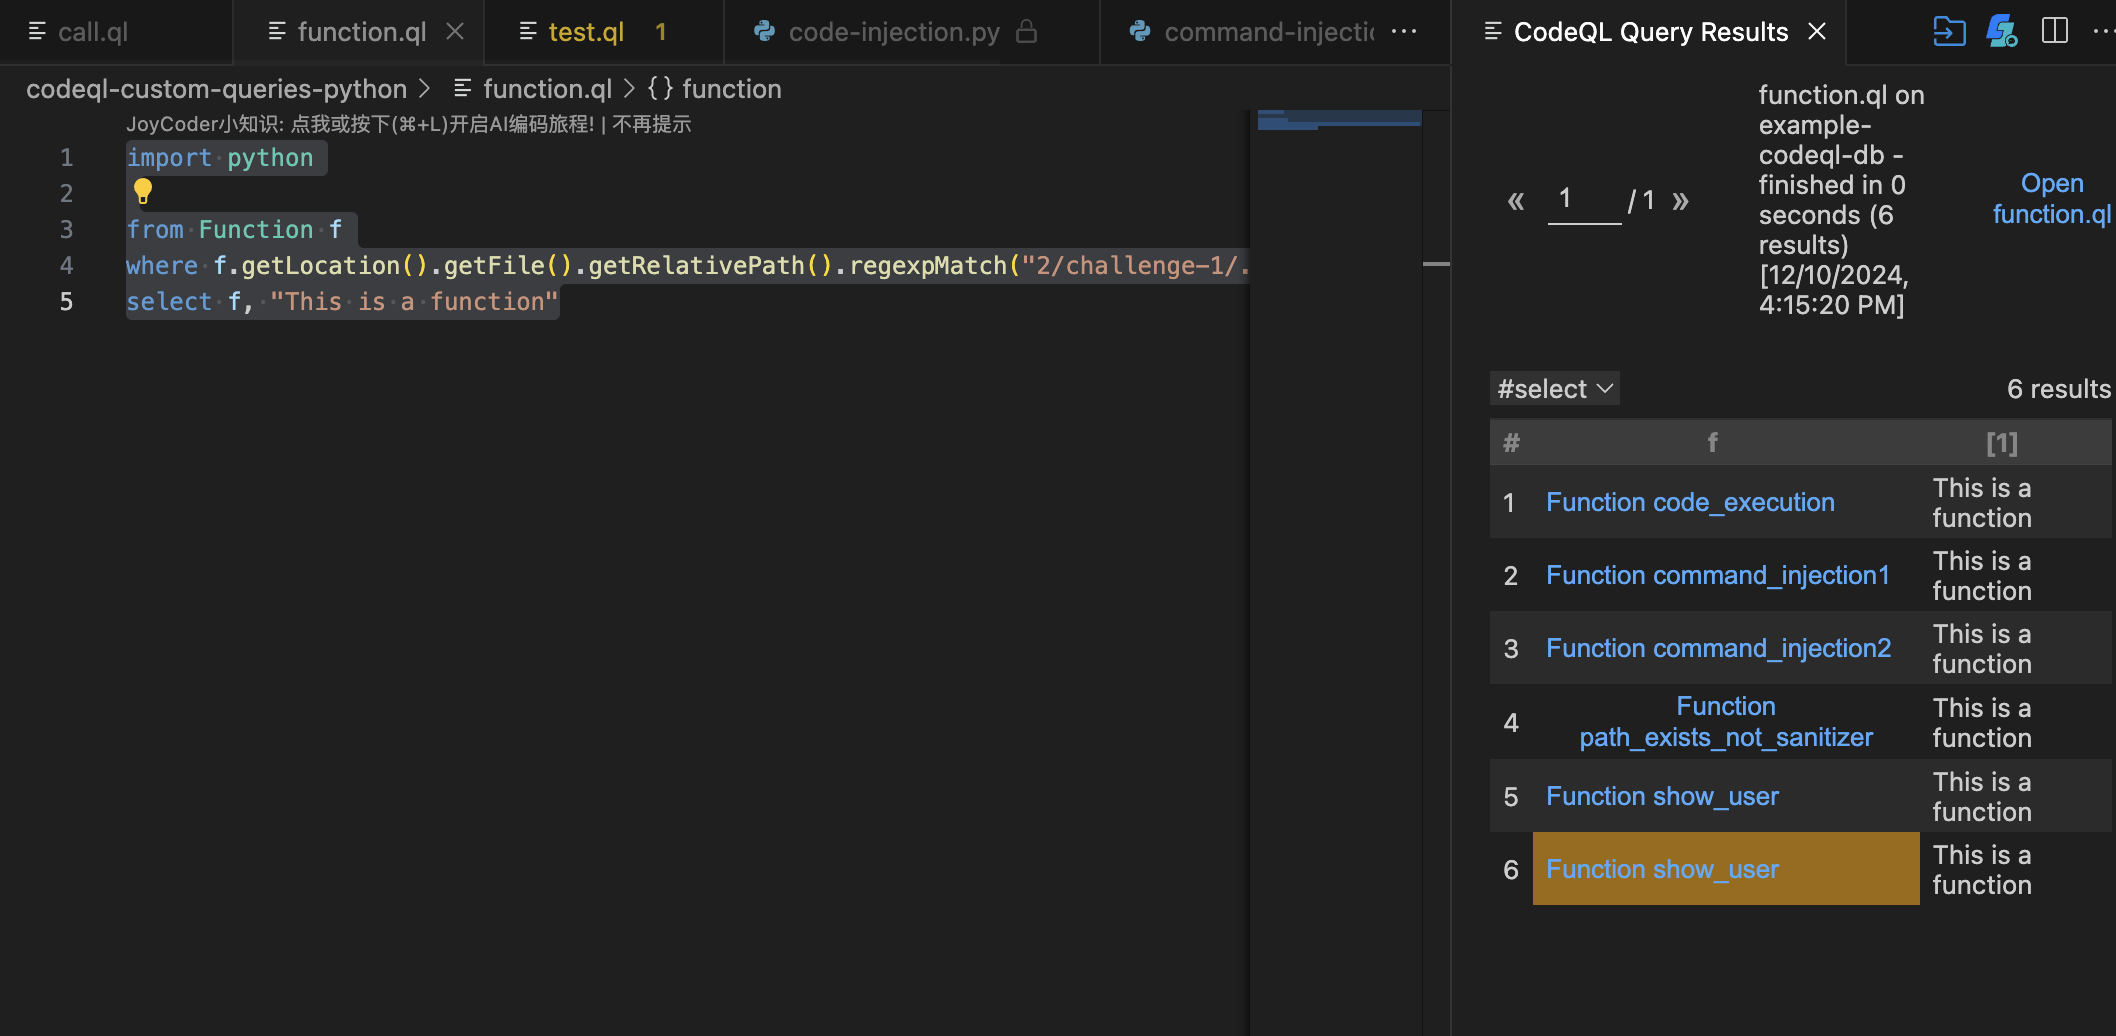The width and height of the screenshot is (2116, 1036).
Task: Close the function.ql tab
Action: (455, 32)
